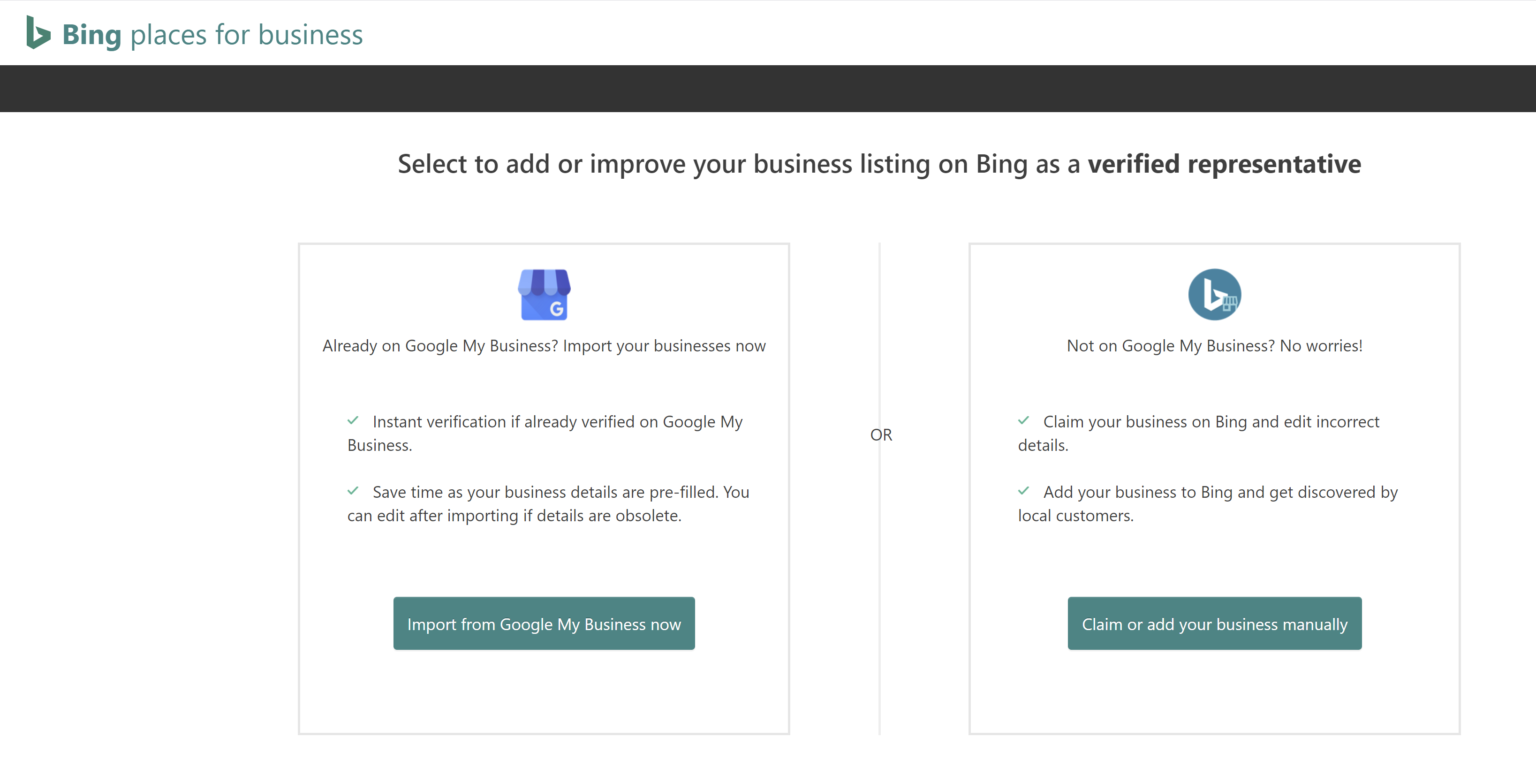Click the circular Bing Places megaphone icon
The width and height of the screenshot is (1536, 776).
(x=1214, y=293)
